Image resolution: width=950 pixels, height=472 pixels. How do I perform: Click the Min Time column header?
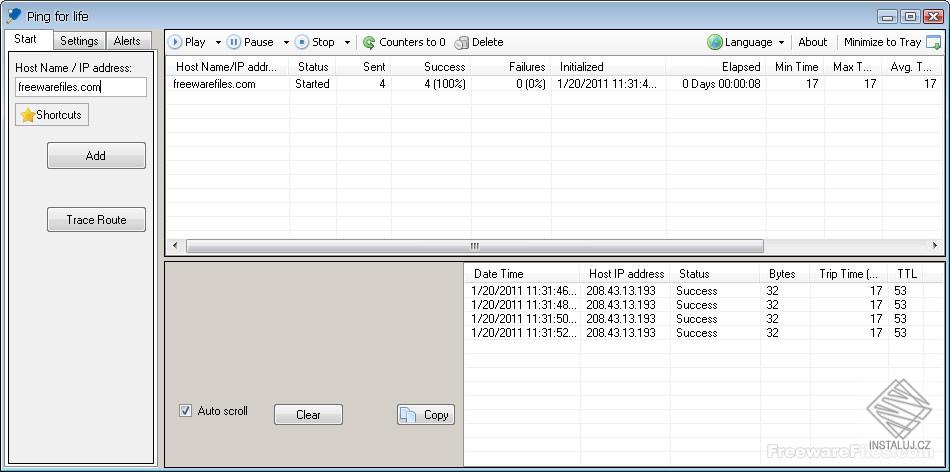tap(796, 67)
